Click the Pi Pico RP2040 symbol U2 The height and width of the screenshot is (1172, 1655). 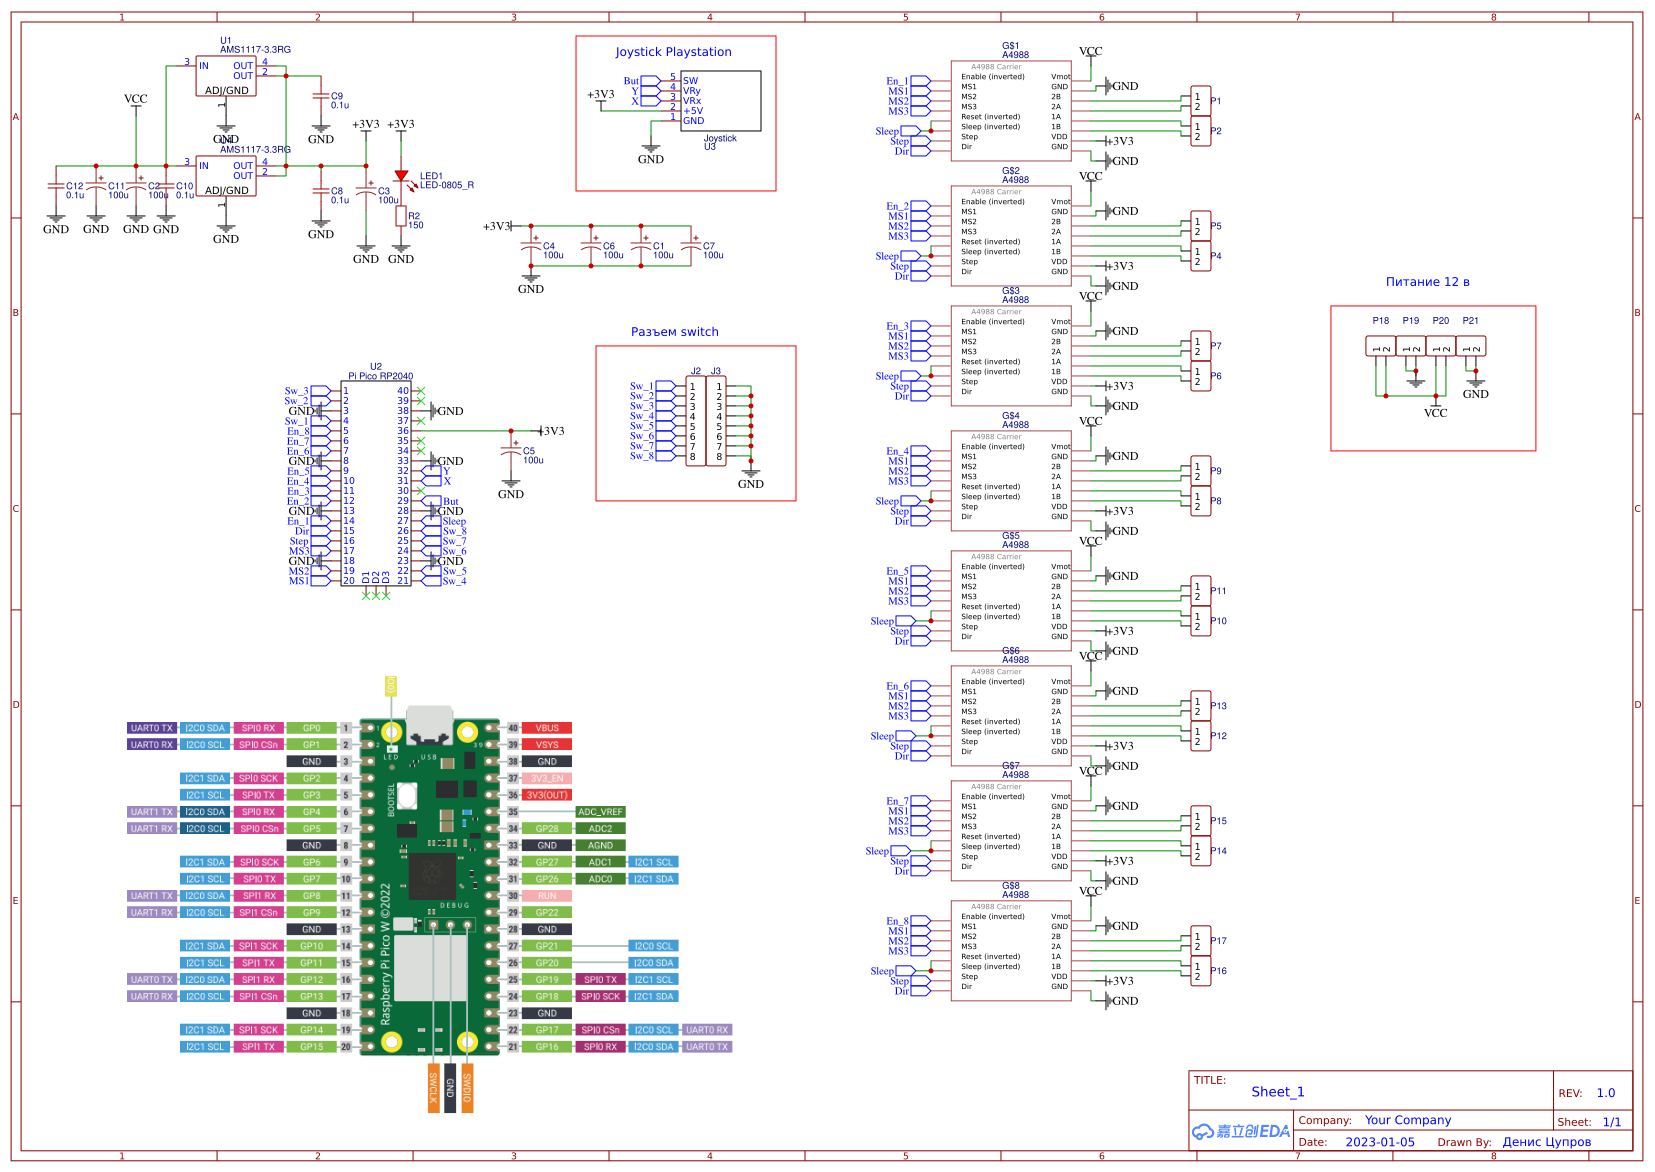[x=378, y=485]
